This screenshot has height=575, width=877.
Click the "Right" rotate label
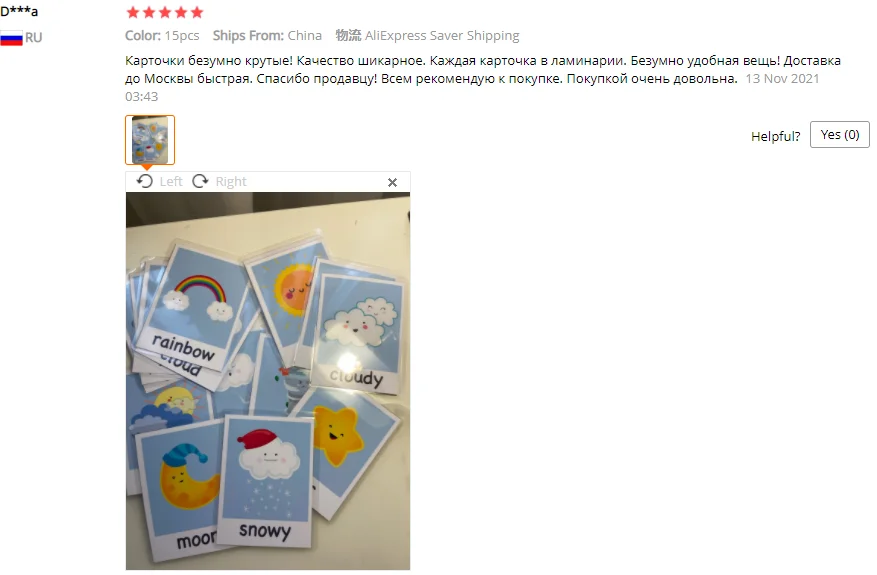pos(231,181)
